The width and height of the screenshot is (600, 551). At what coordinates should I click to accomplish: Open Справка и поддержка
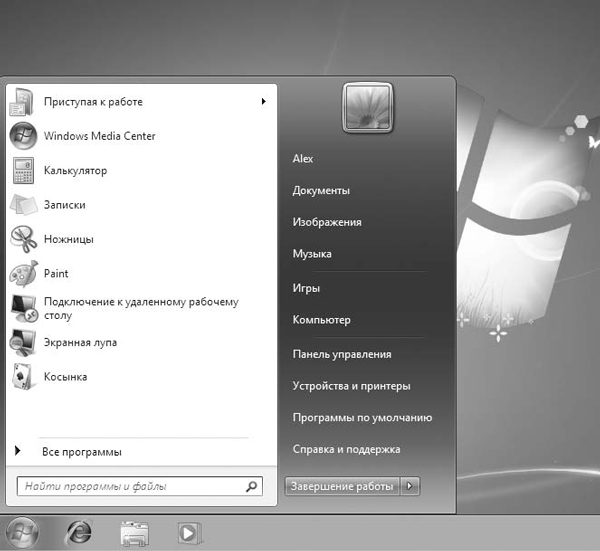[346, 449]
